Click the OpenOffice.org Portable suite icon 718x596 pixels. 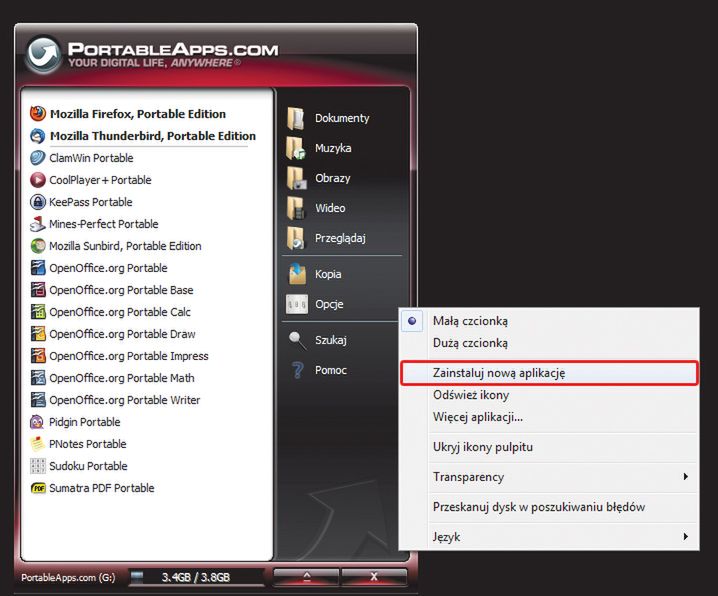[x=38, y=267]
